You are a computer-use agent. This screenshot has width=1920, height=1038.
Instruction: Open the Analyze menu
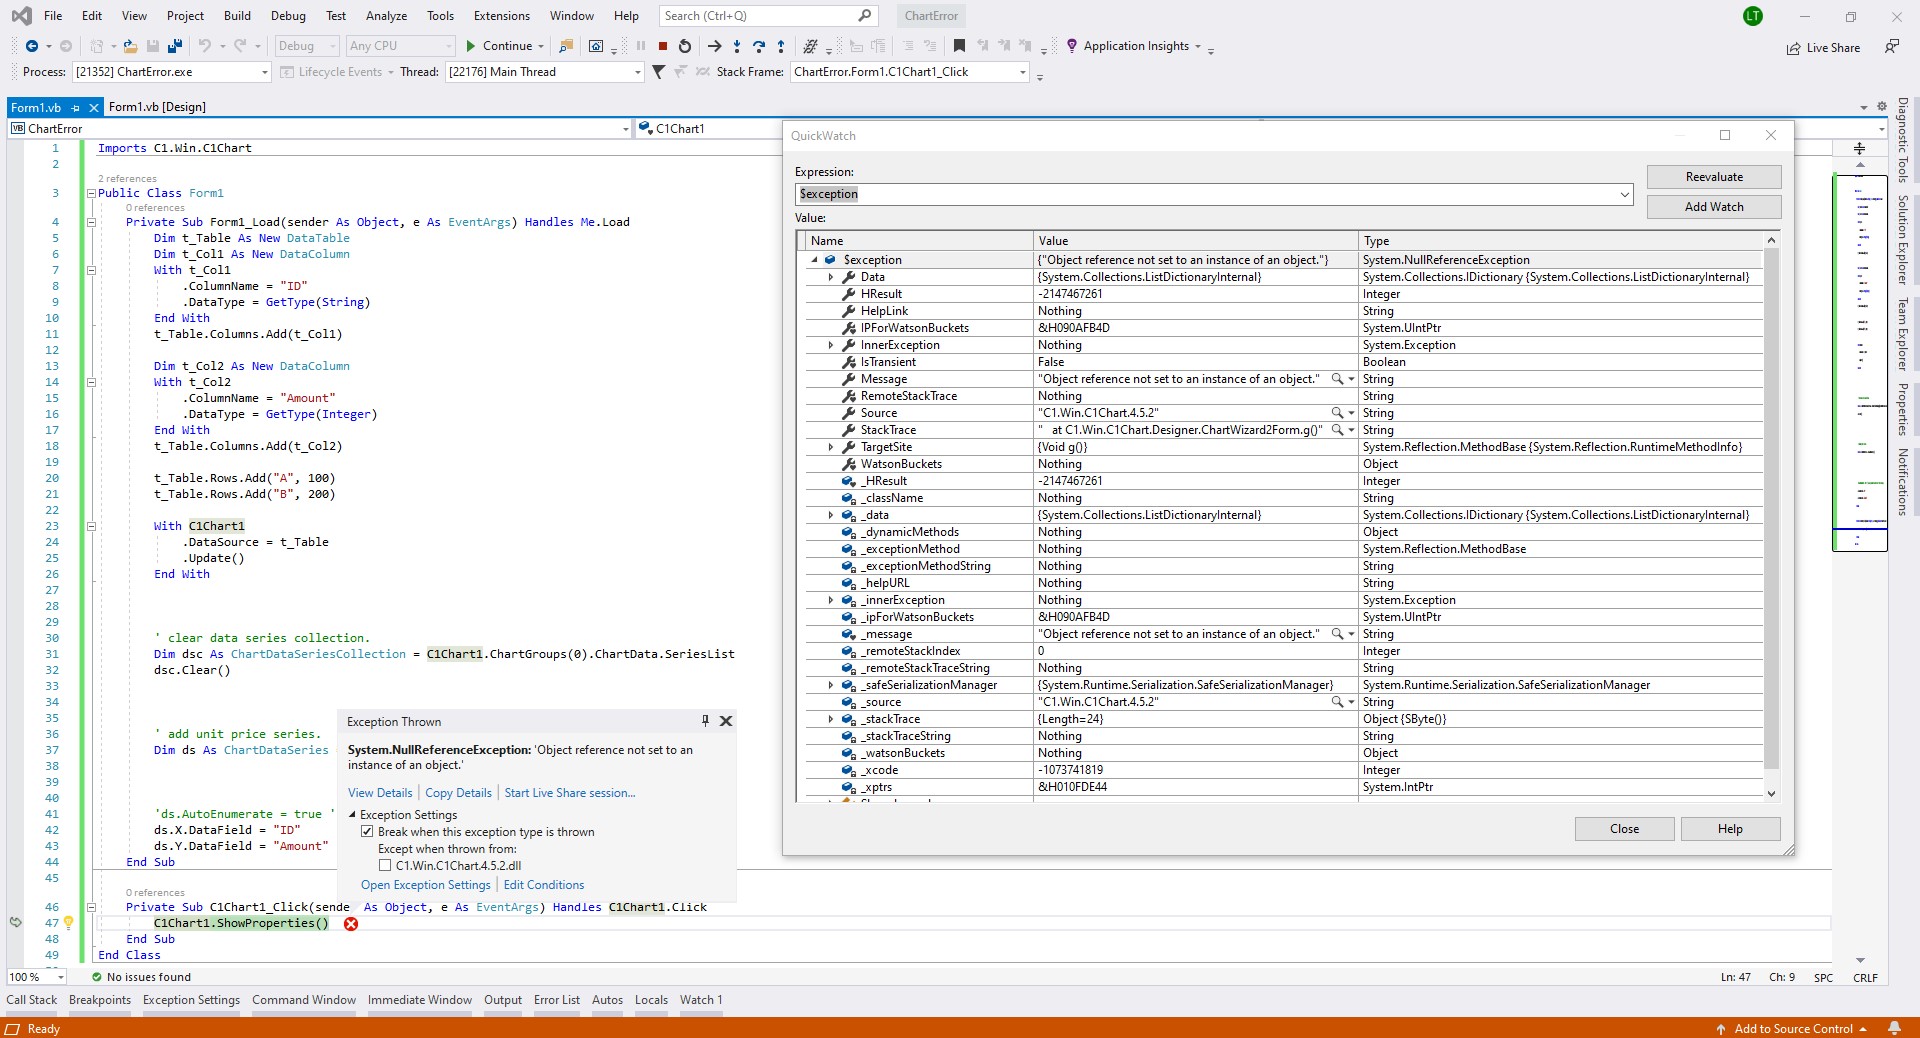pyautogui.click(x=386, y=16)
